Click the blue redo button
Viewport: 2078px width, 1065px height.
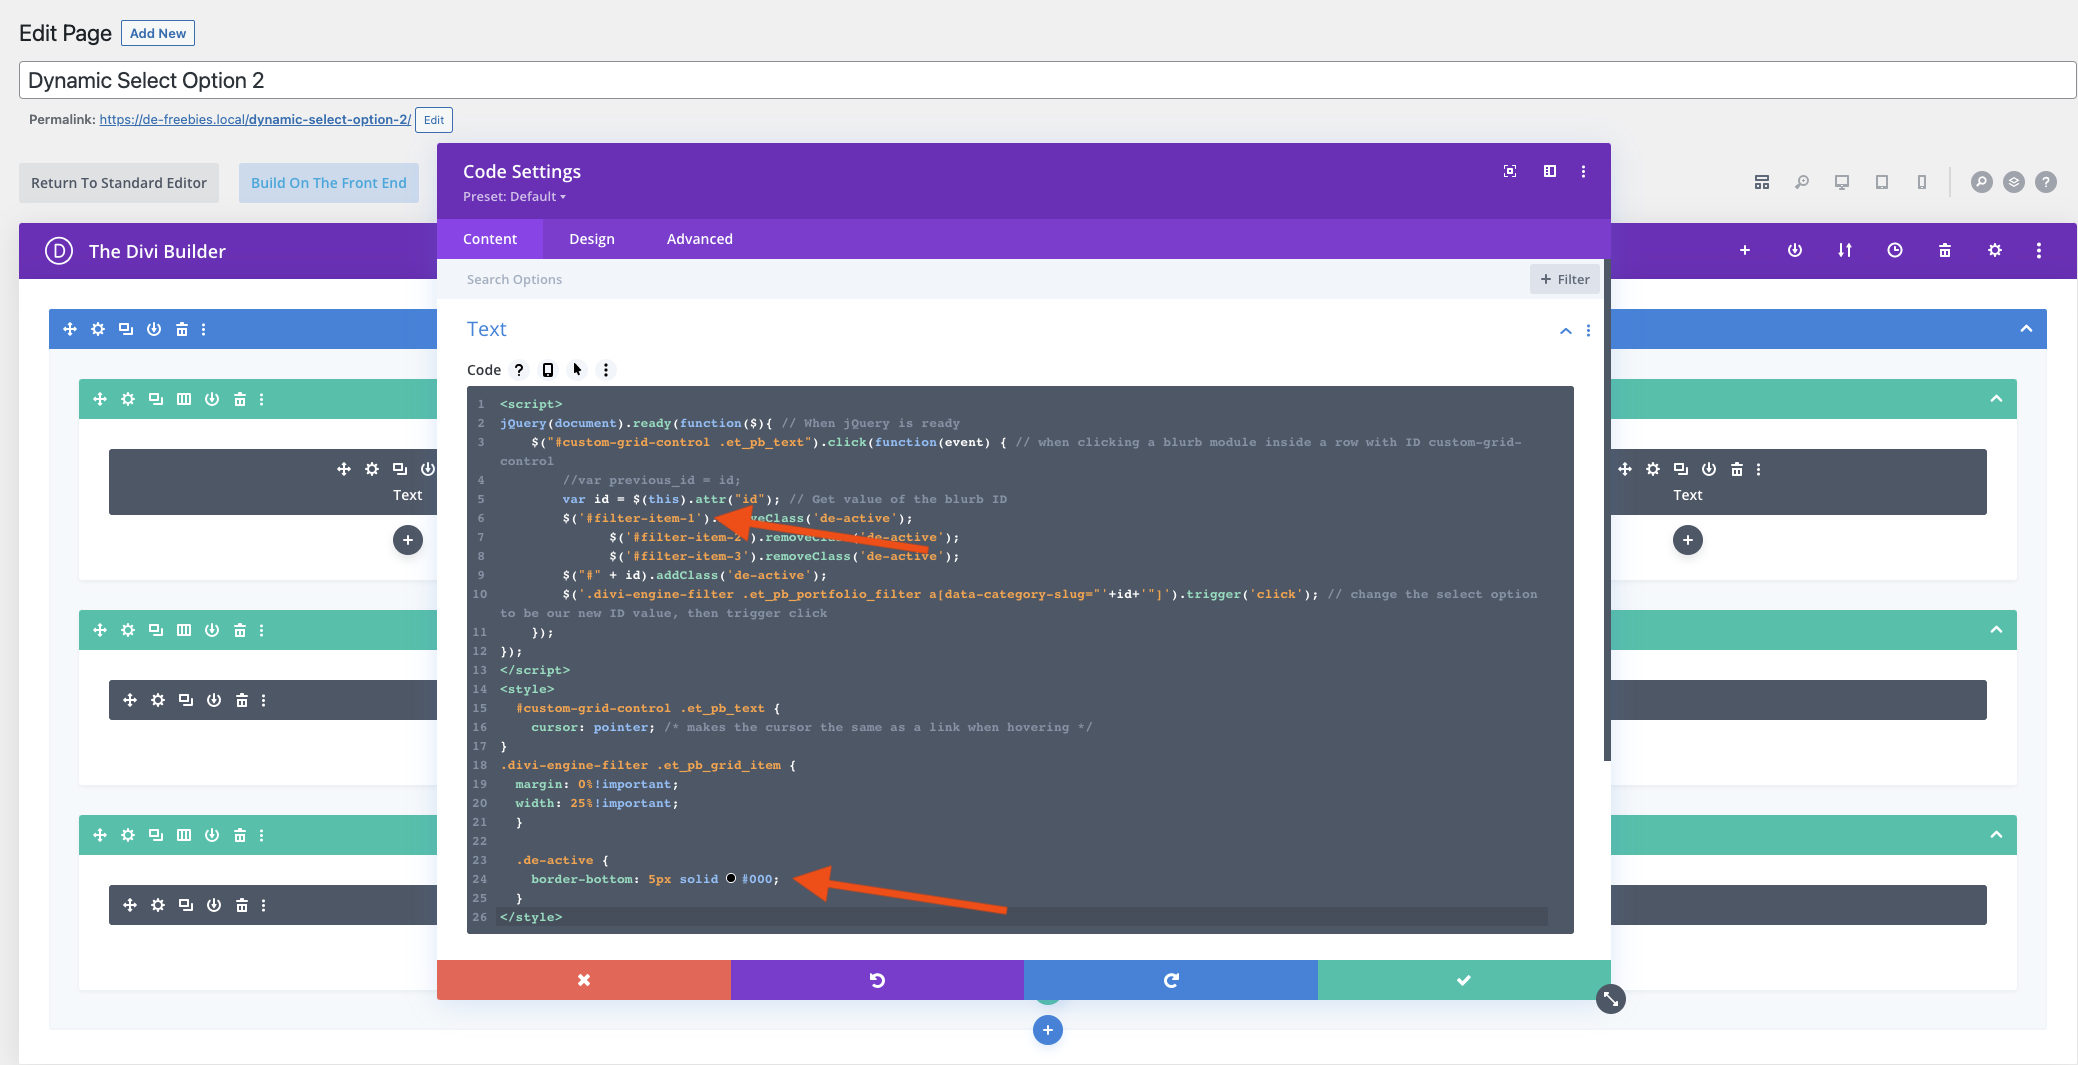click(x=1171, y=980)
